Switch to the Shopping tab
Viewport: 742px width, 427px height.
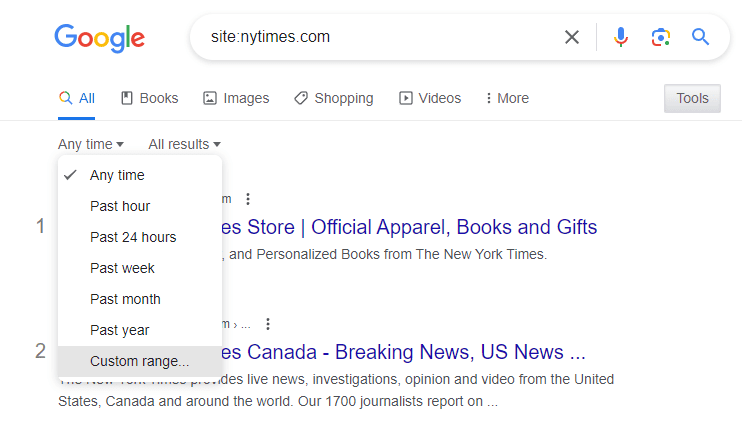pos(334,98)
